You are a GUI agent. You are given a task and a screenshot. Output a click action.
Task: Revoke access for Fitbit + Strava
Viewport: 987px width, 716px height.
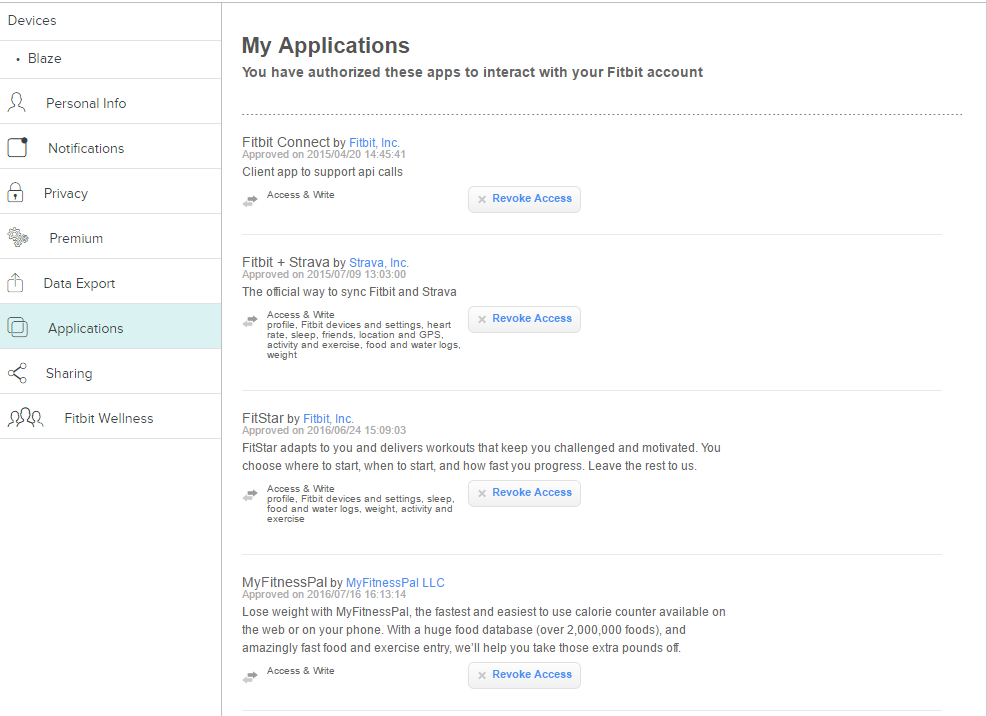[524, 319]
